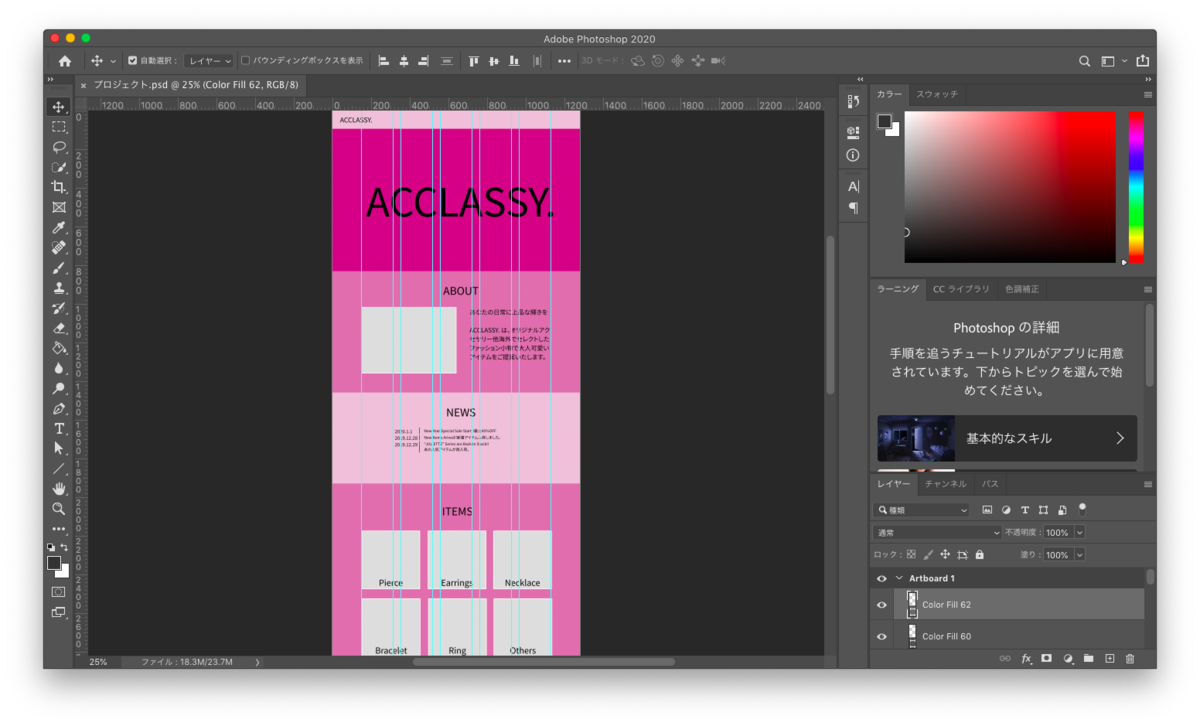Click the create new group folder icon
This screenshot has width=1200, height=726.
point(1088,659)
